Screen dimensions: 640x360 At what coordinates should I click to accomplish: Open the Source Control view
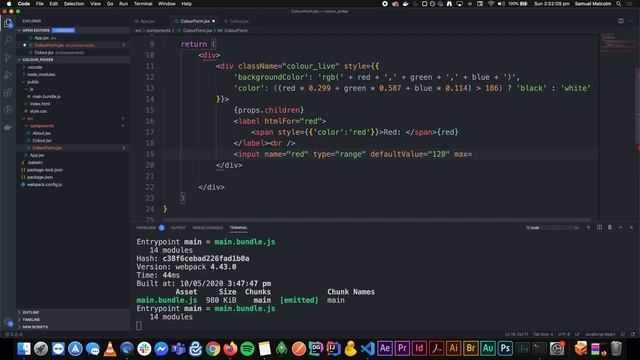(x=8, y=58)
